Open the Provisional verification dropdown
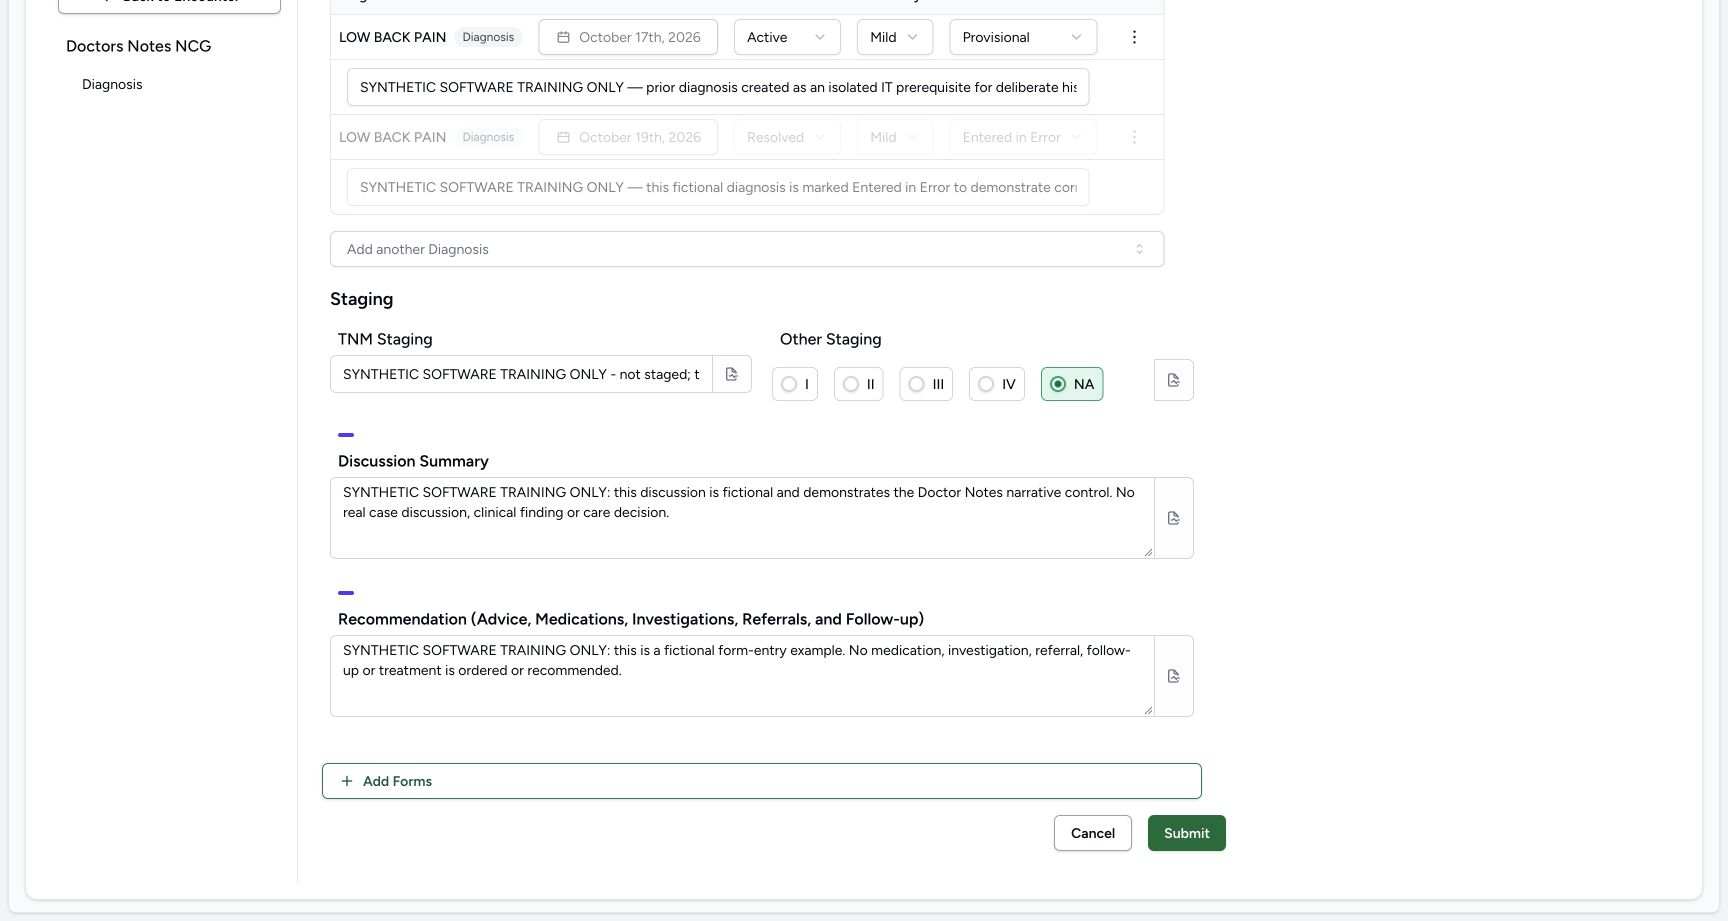The height and width of the screenshot is (921, 1728). tap(1023, 37)
